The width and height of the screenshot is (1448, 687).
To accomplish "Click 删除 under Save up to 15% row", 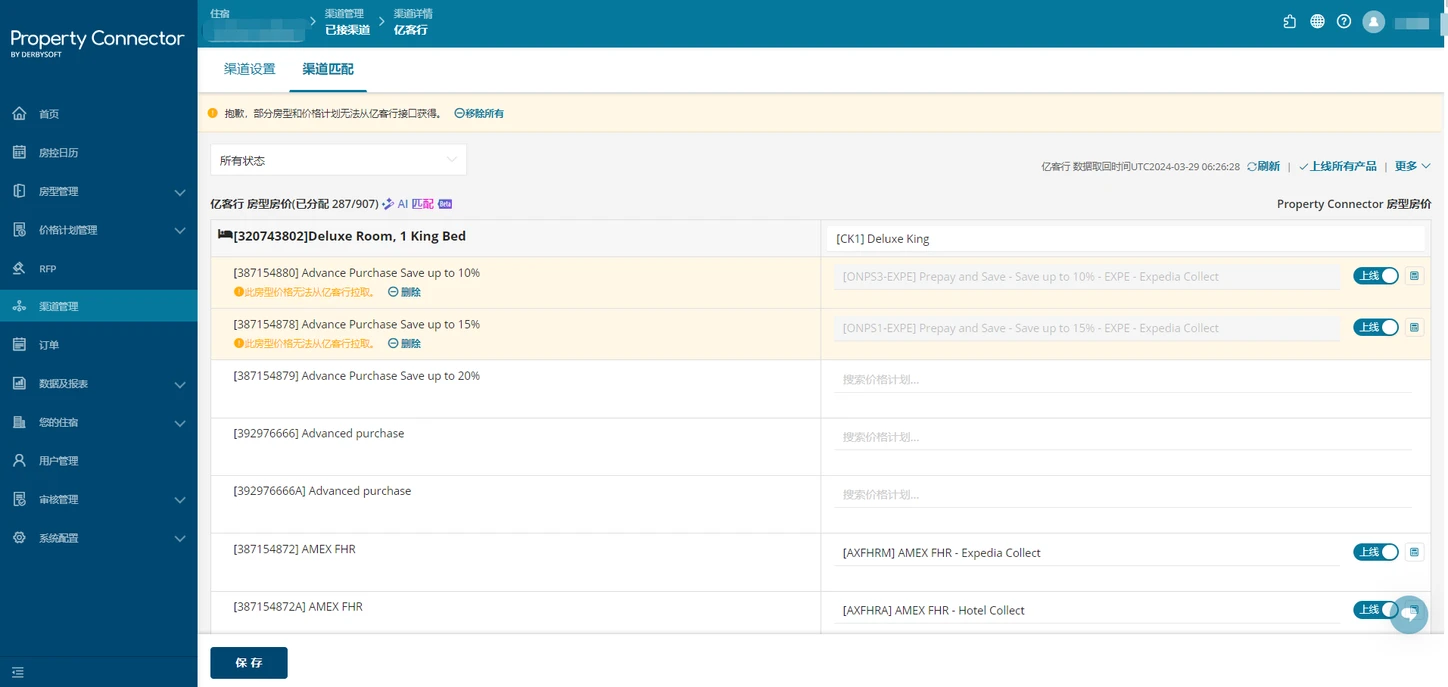I will [x=404, y=343].
